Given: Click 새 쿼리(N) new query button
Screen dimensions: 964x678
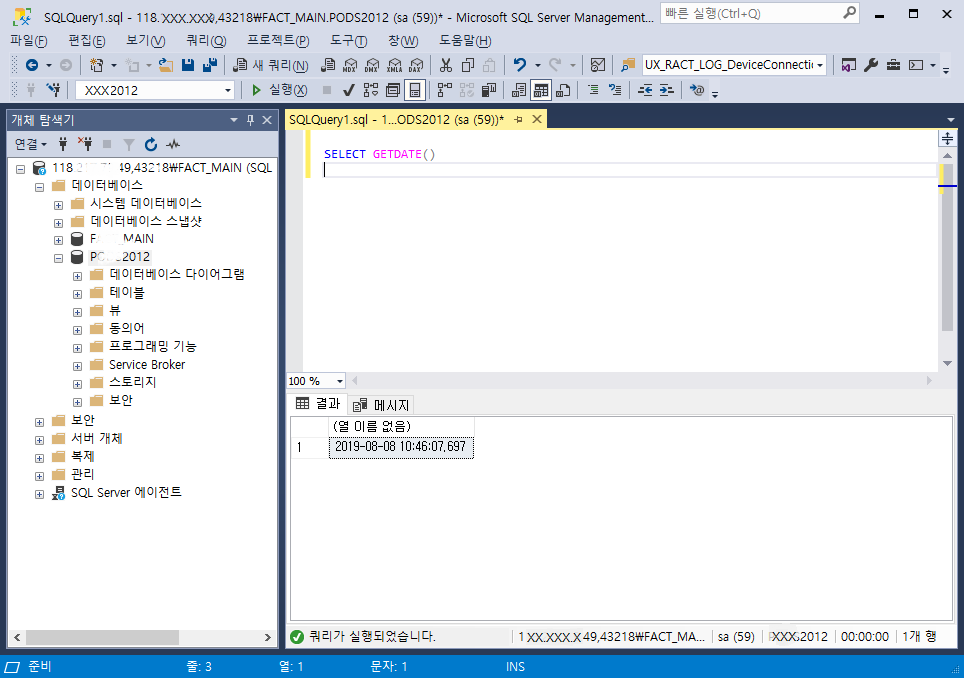Looking at the screenshot, I should (x=271, y=65).
